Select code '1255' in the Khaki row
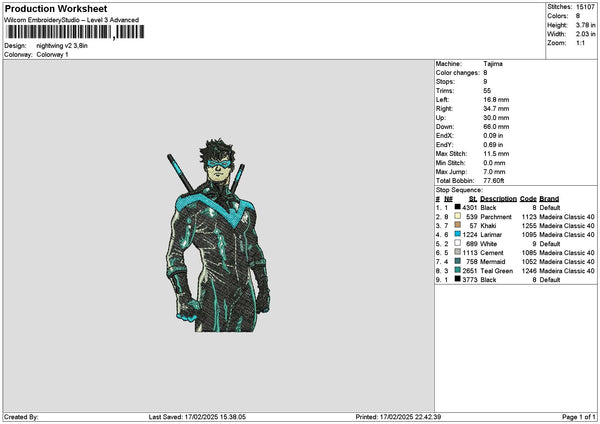Image resolution: width=600 pixels, height=424 pixels. tap(529, 226)
